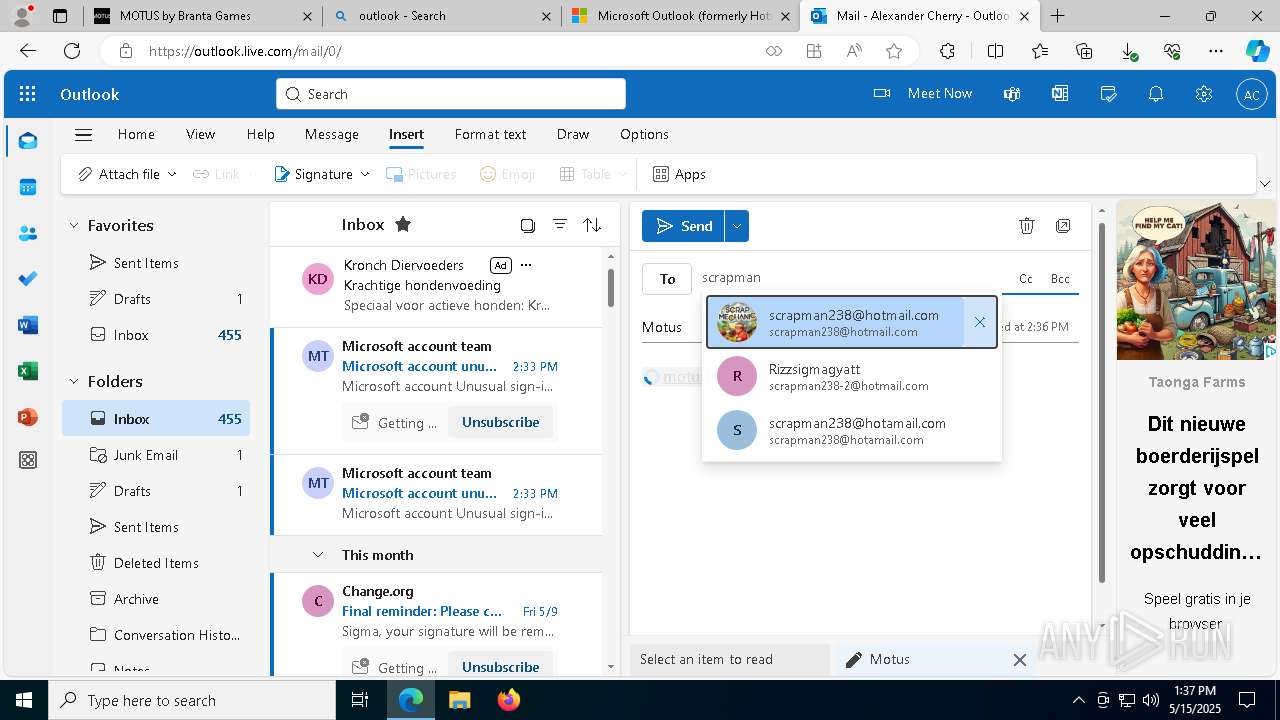Open Mail in the left rail
The image size is (1280, 720).
[x=28, y=141]
